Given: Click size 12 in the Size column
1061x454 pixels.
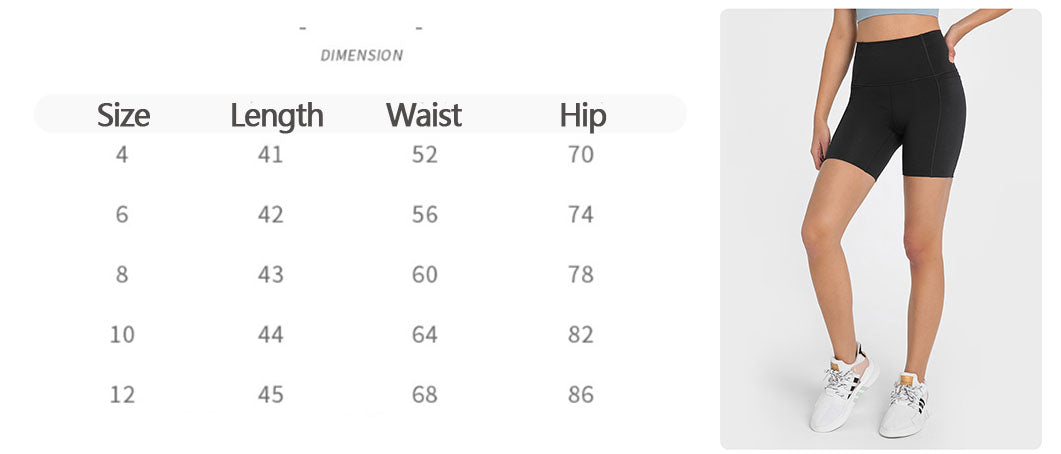Looking at the screenshot, I should click(122, 395).
